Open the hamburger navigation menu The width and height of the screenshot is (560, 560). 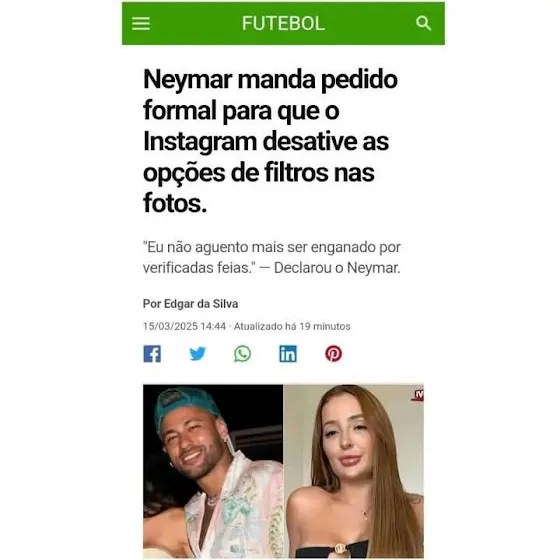[x=141, y=24]
